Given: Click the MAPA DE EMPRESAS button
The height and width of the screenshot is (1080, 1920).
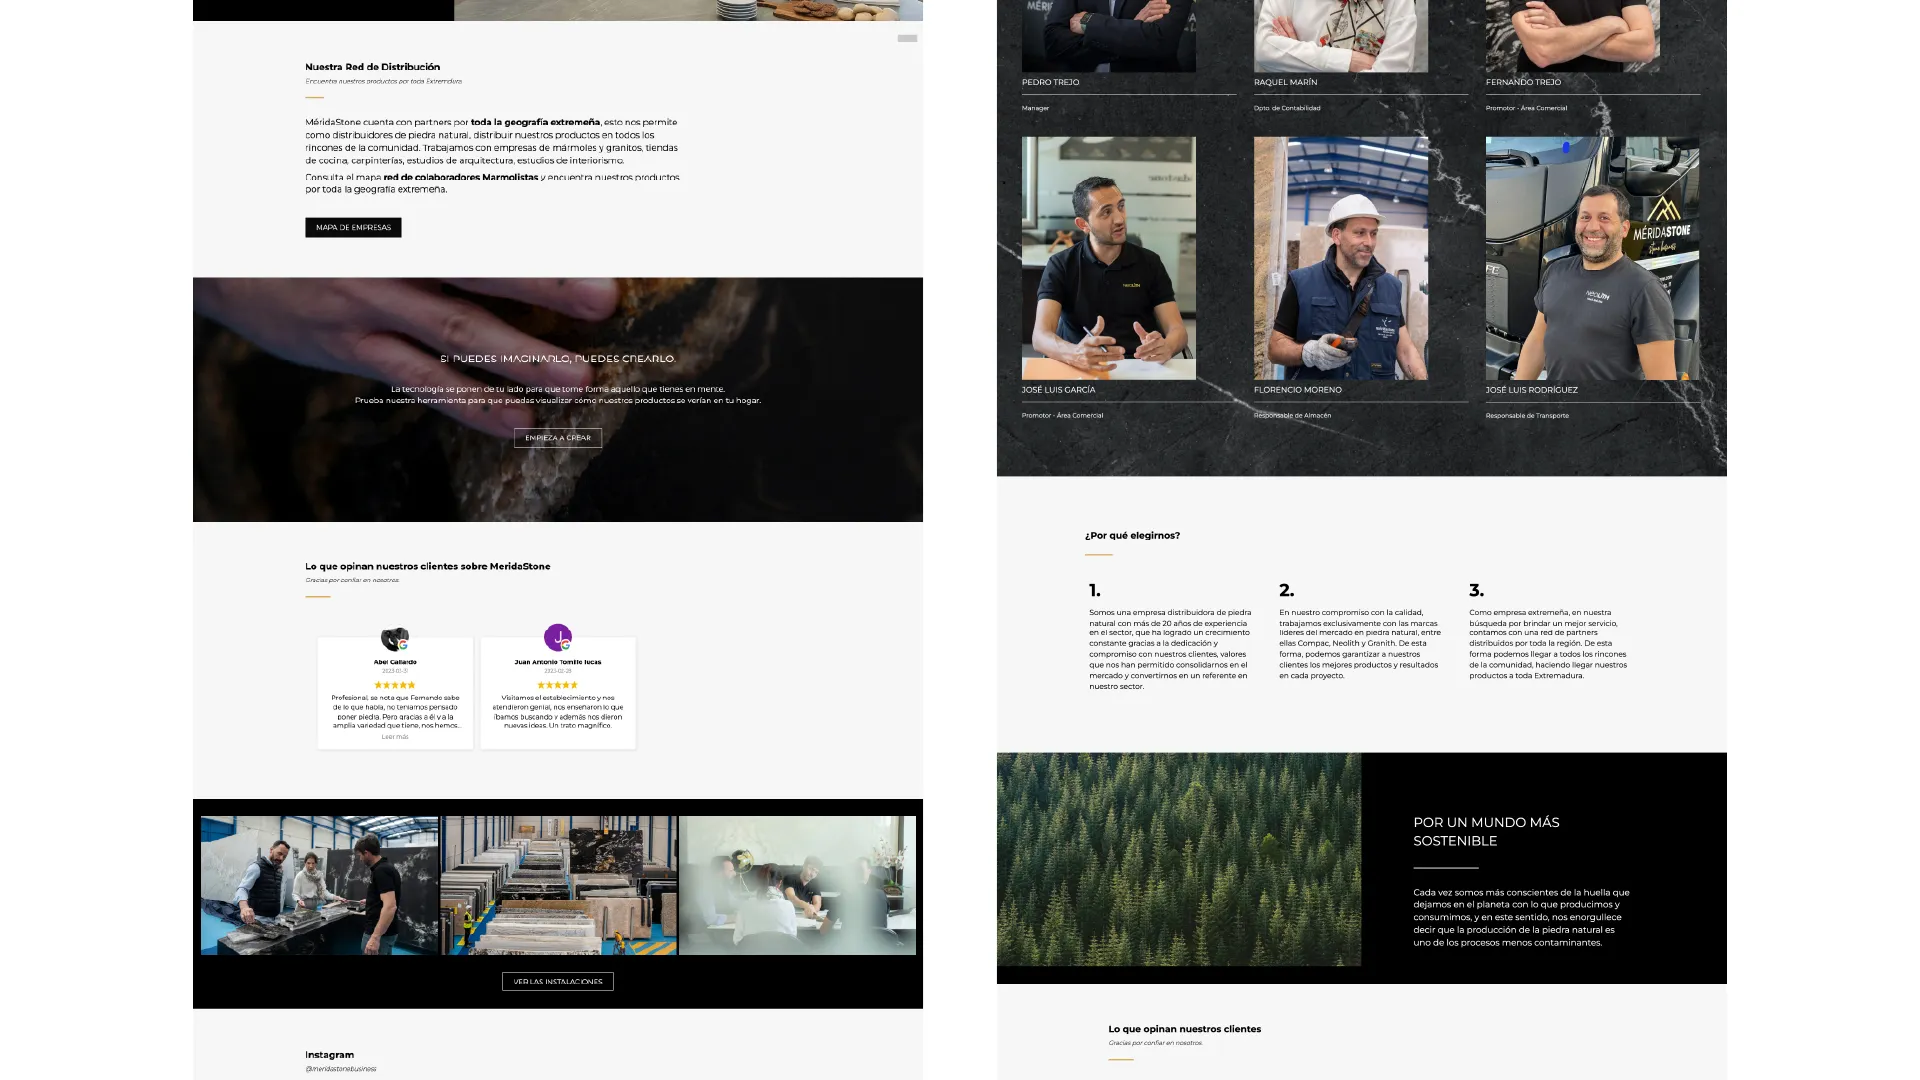Looking at the screenshot, I should click(353, 228).
